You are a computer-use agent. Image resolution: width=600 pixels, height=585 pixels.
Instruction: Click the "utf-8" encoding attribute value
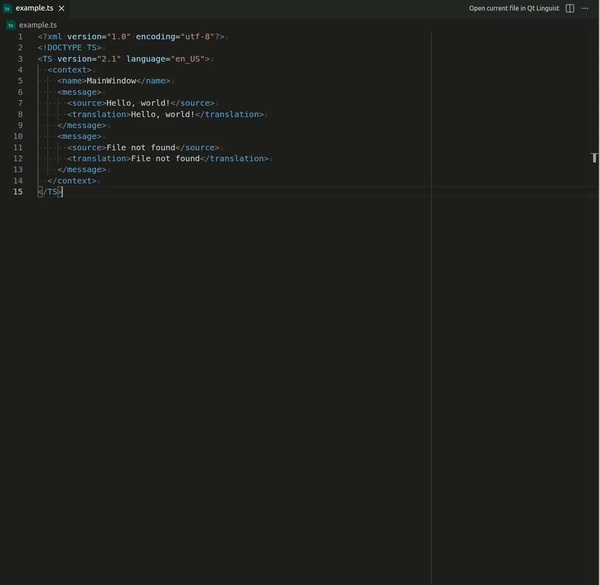[197, 37]
